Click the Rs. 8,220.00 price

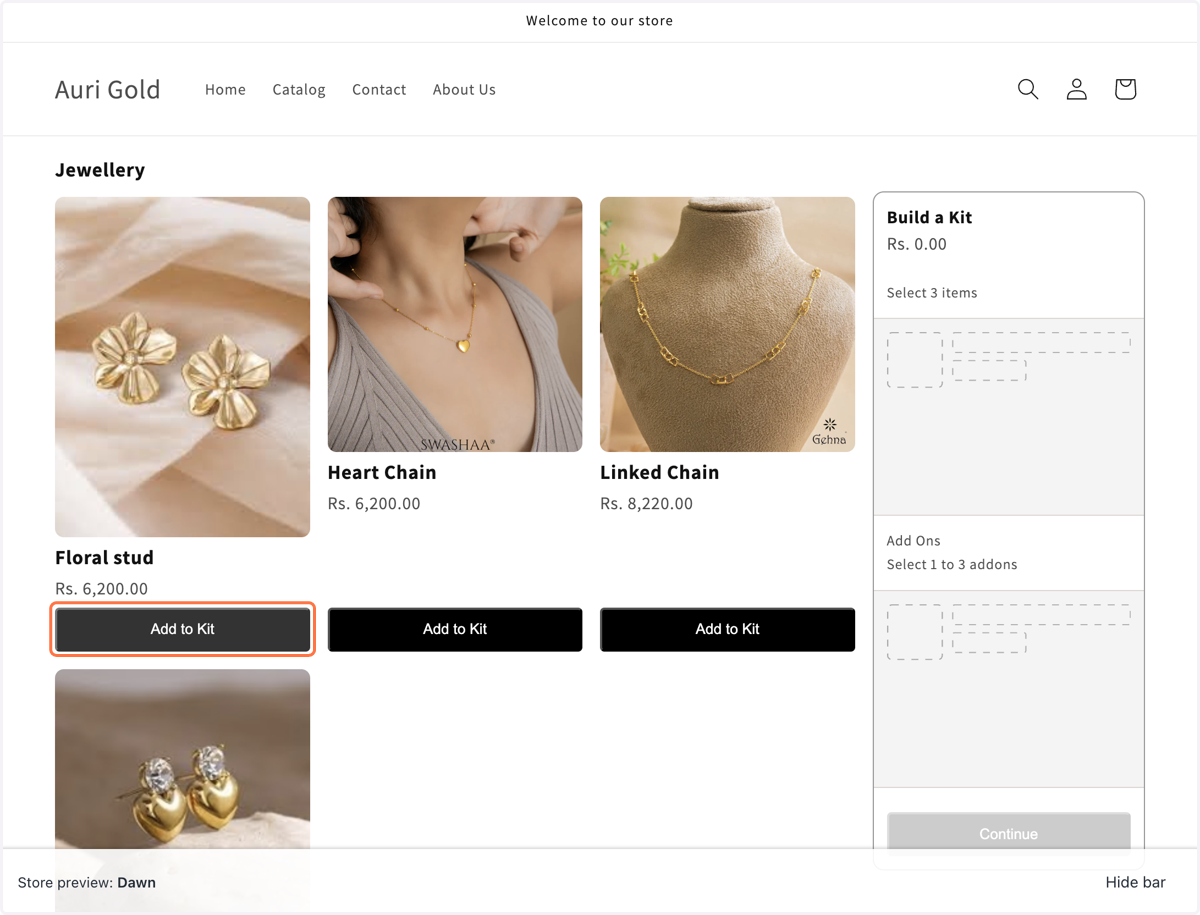click(646, 504)
